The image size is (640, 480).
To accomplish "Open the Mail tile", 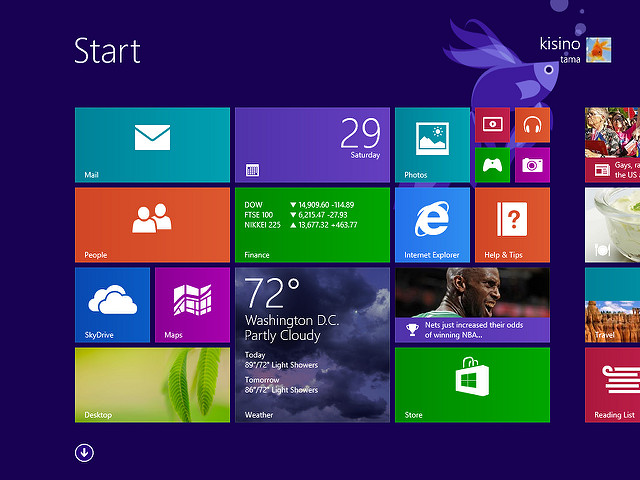I will coord(152,145).
